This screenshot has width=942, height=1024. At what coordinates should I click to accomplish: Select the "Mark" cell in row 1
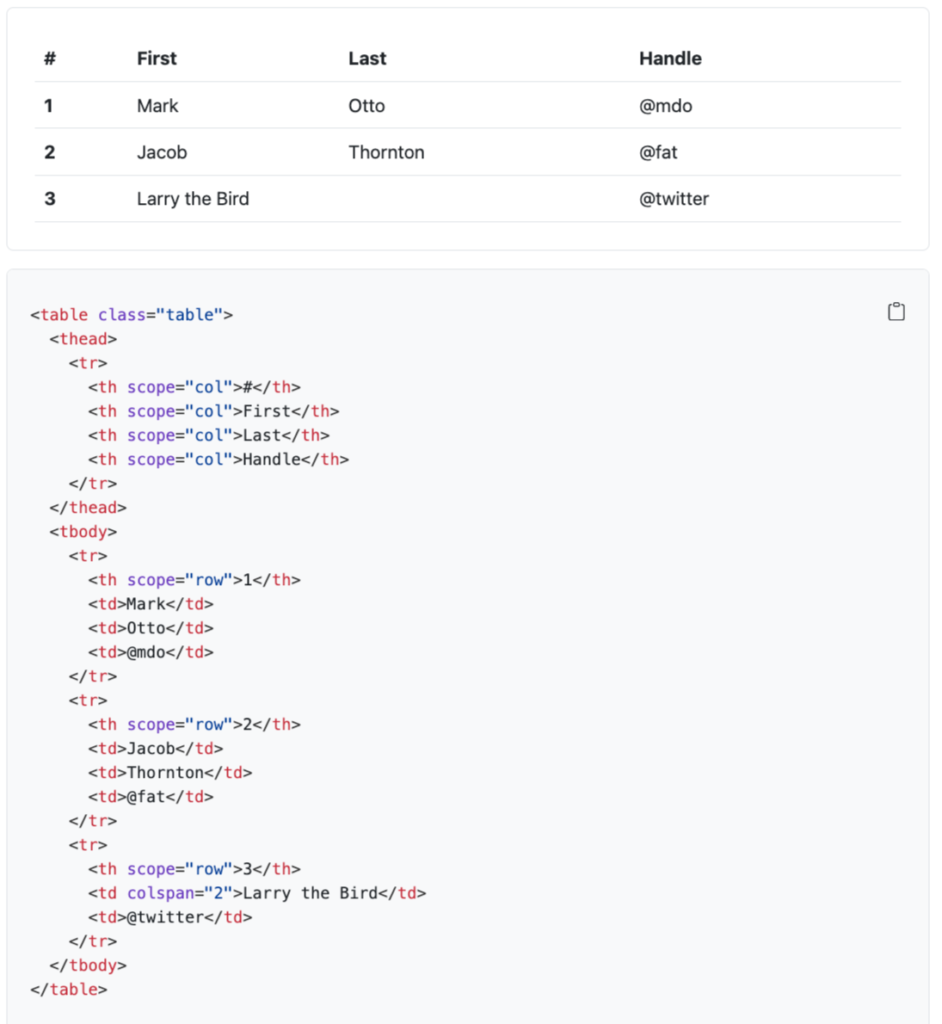pyautogui.click(x=158, y=106)
